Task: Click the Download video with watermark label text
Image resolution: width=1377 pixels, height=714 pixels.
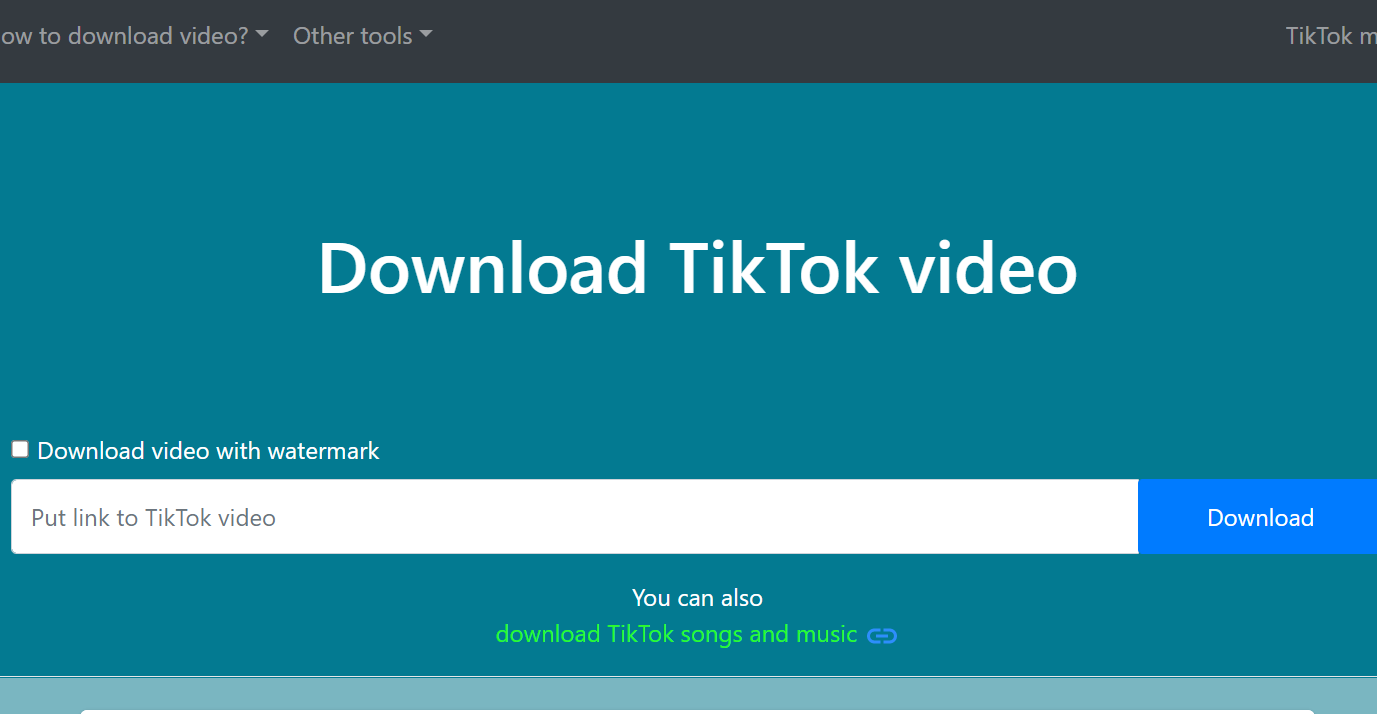Action: [x=208, y=451]
